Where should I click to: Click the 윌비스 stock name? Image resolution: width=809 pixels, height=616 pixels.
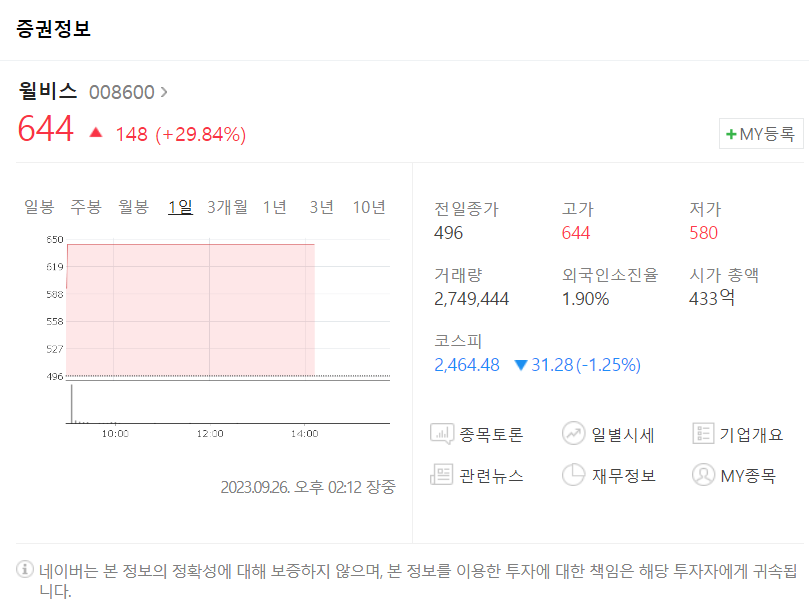(x=47, y=91)
